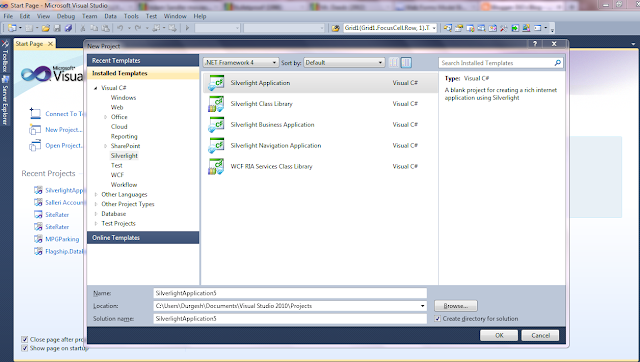Click the Start Debugging play icon
The height and width of the screenshot is (362, 640).
[x=187, y=28]
